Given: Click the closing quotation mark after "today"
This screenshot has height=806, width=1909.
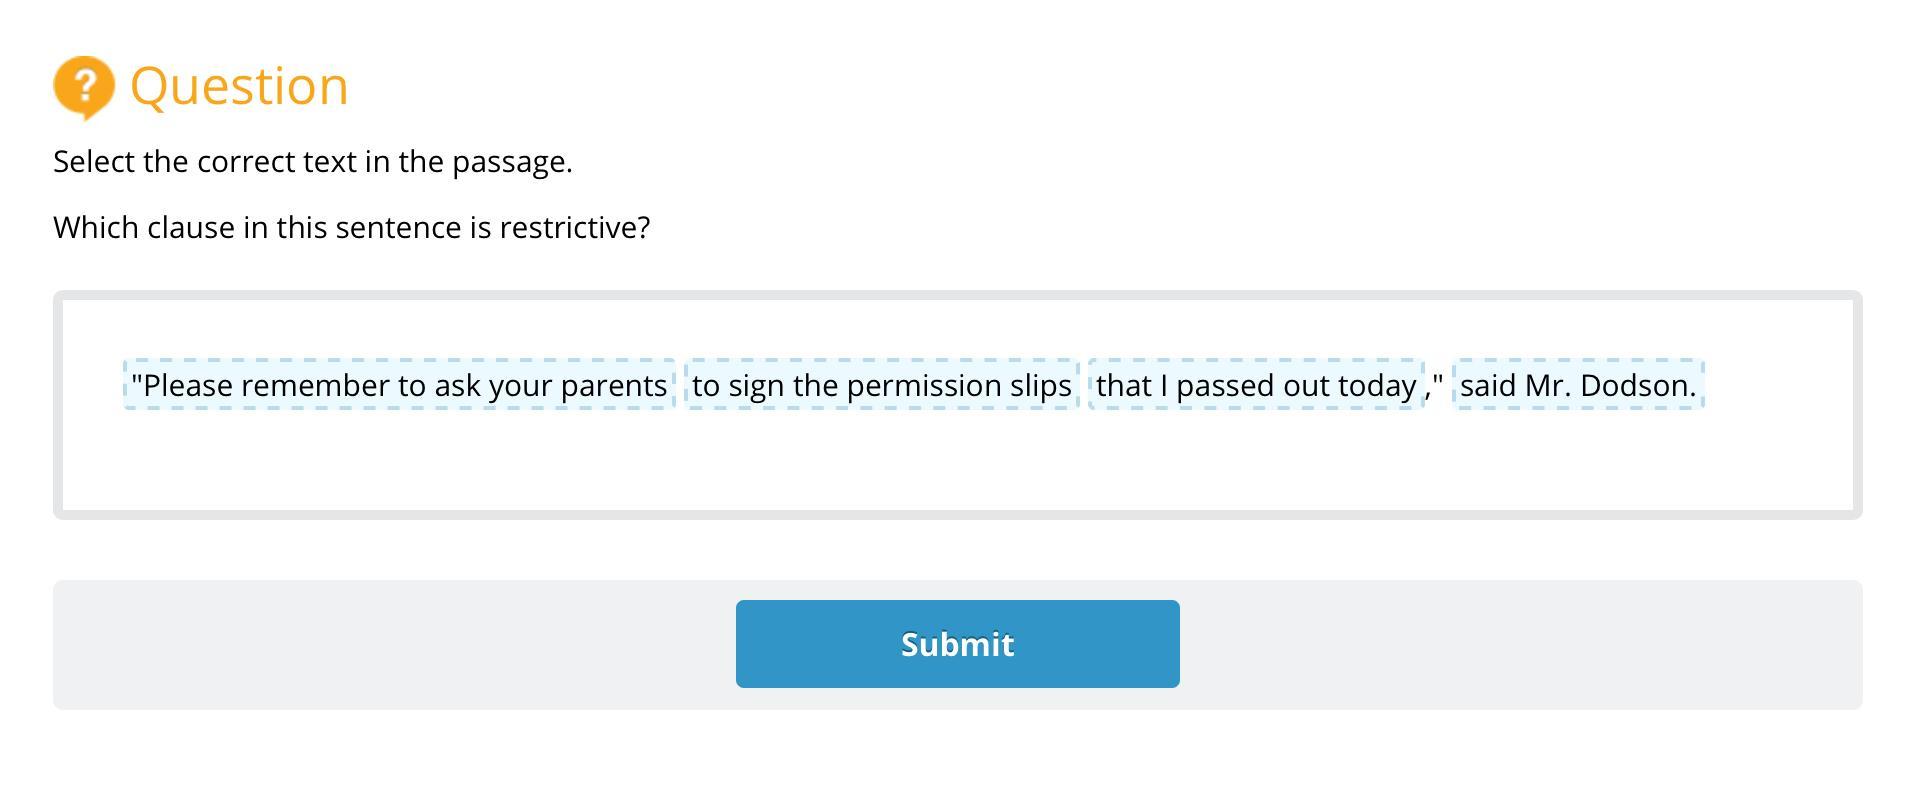Looking at the screenshot, I should tap(1438, 381).
